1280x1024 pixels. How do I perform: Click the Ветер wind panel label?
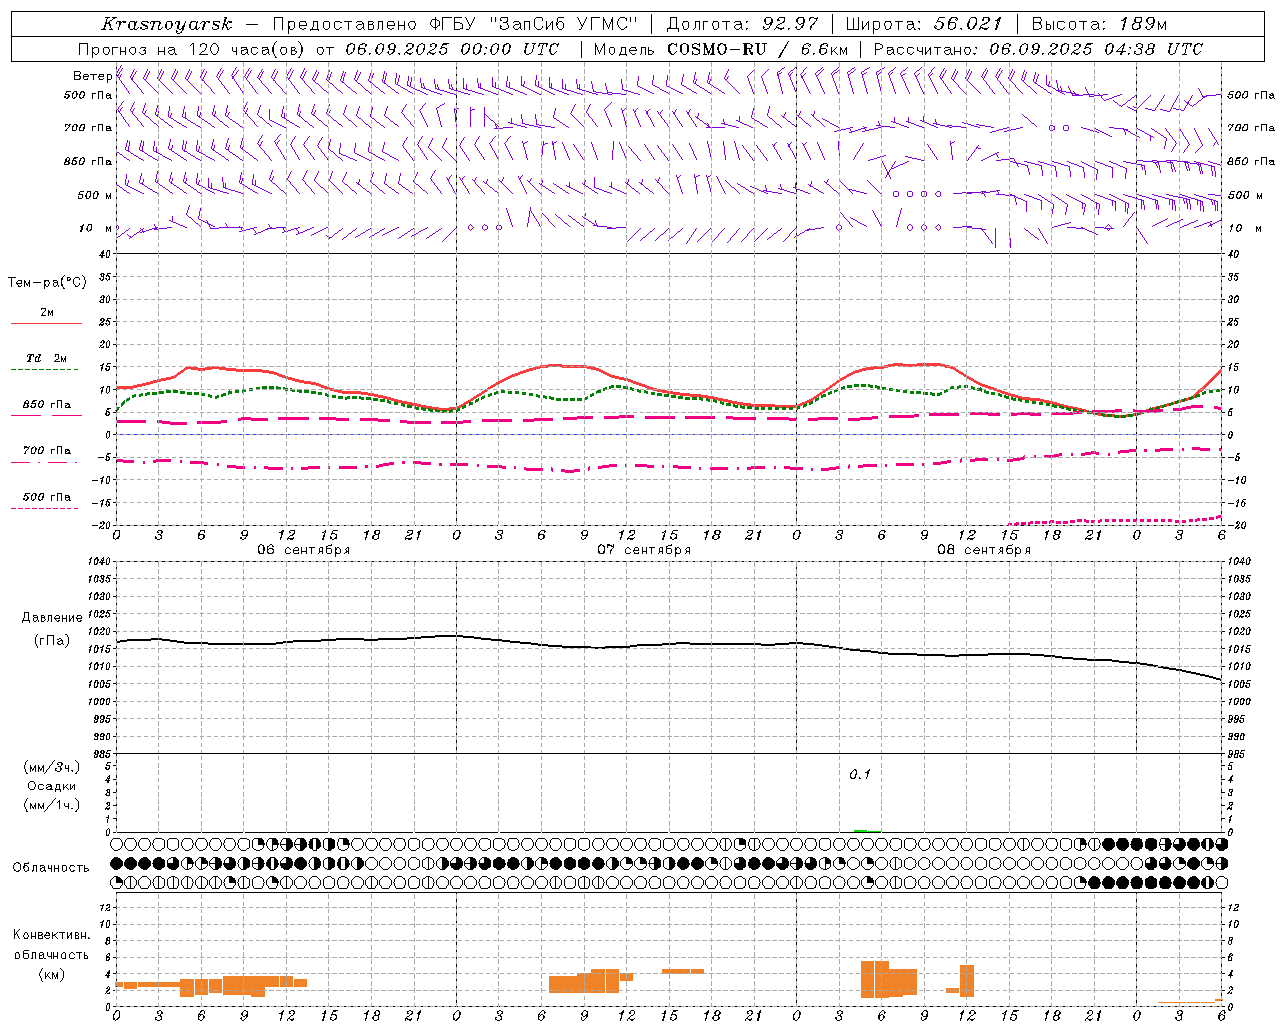pos(93,76)
